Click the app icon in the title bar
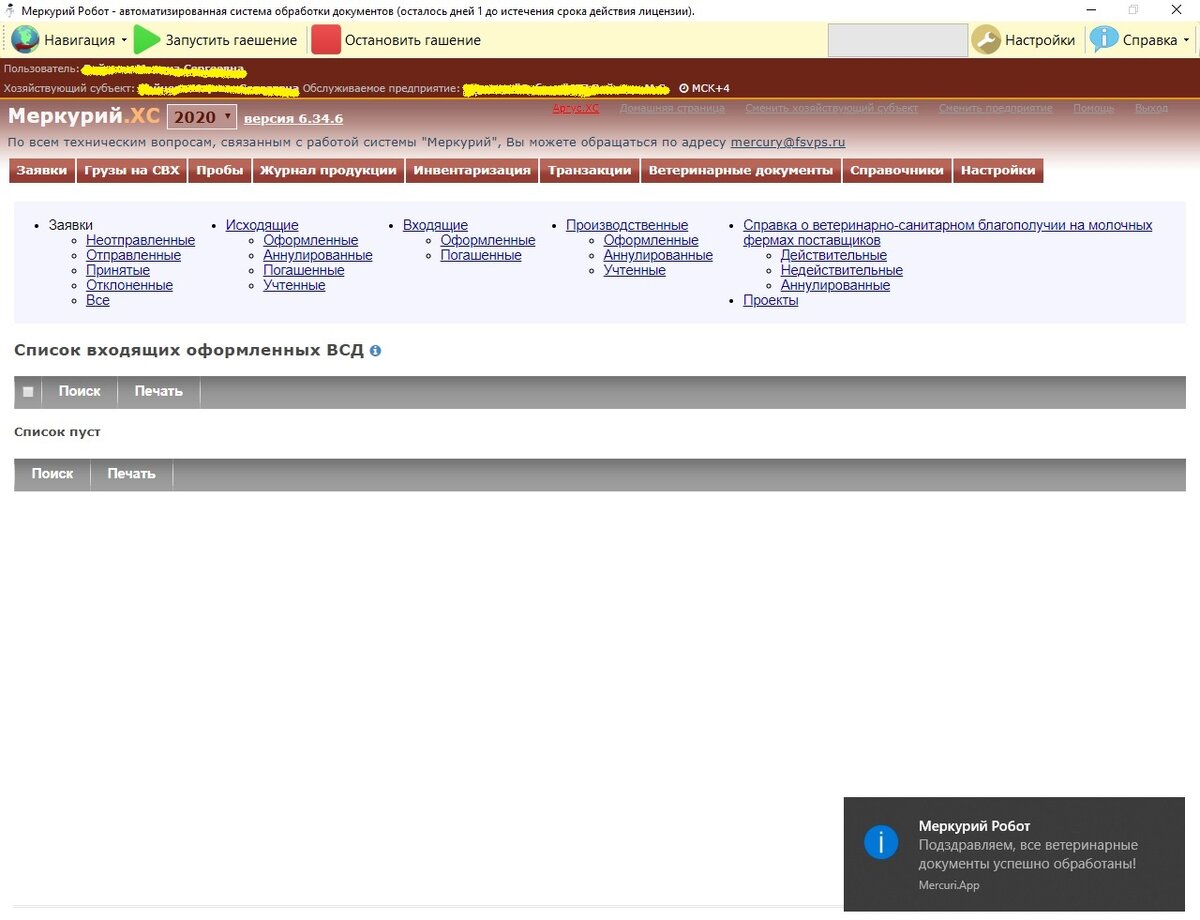This screenshot has width=1200, height=920. (10, 10)
